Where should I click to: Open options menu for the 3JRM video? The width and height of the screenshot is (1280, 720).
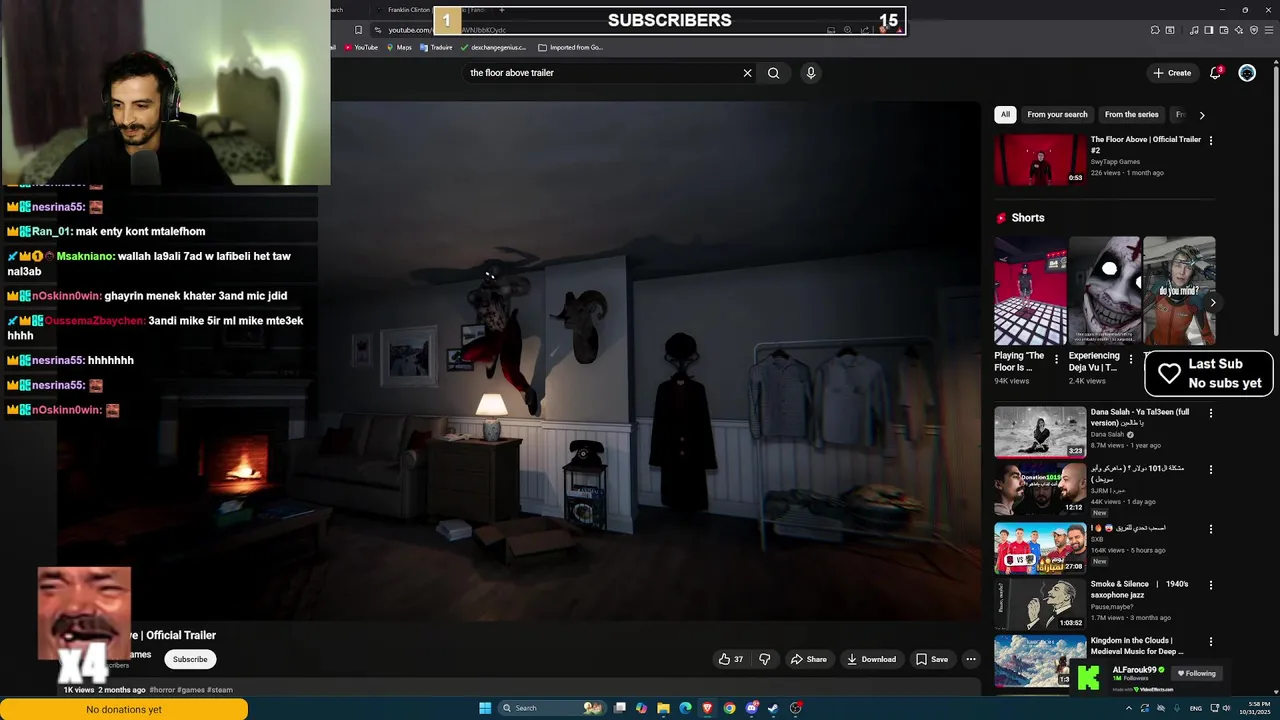point(1211,469)
